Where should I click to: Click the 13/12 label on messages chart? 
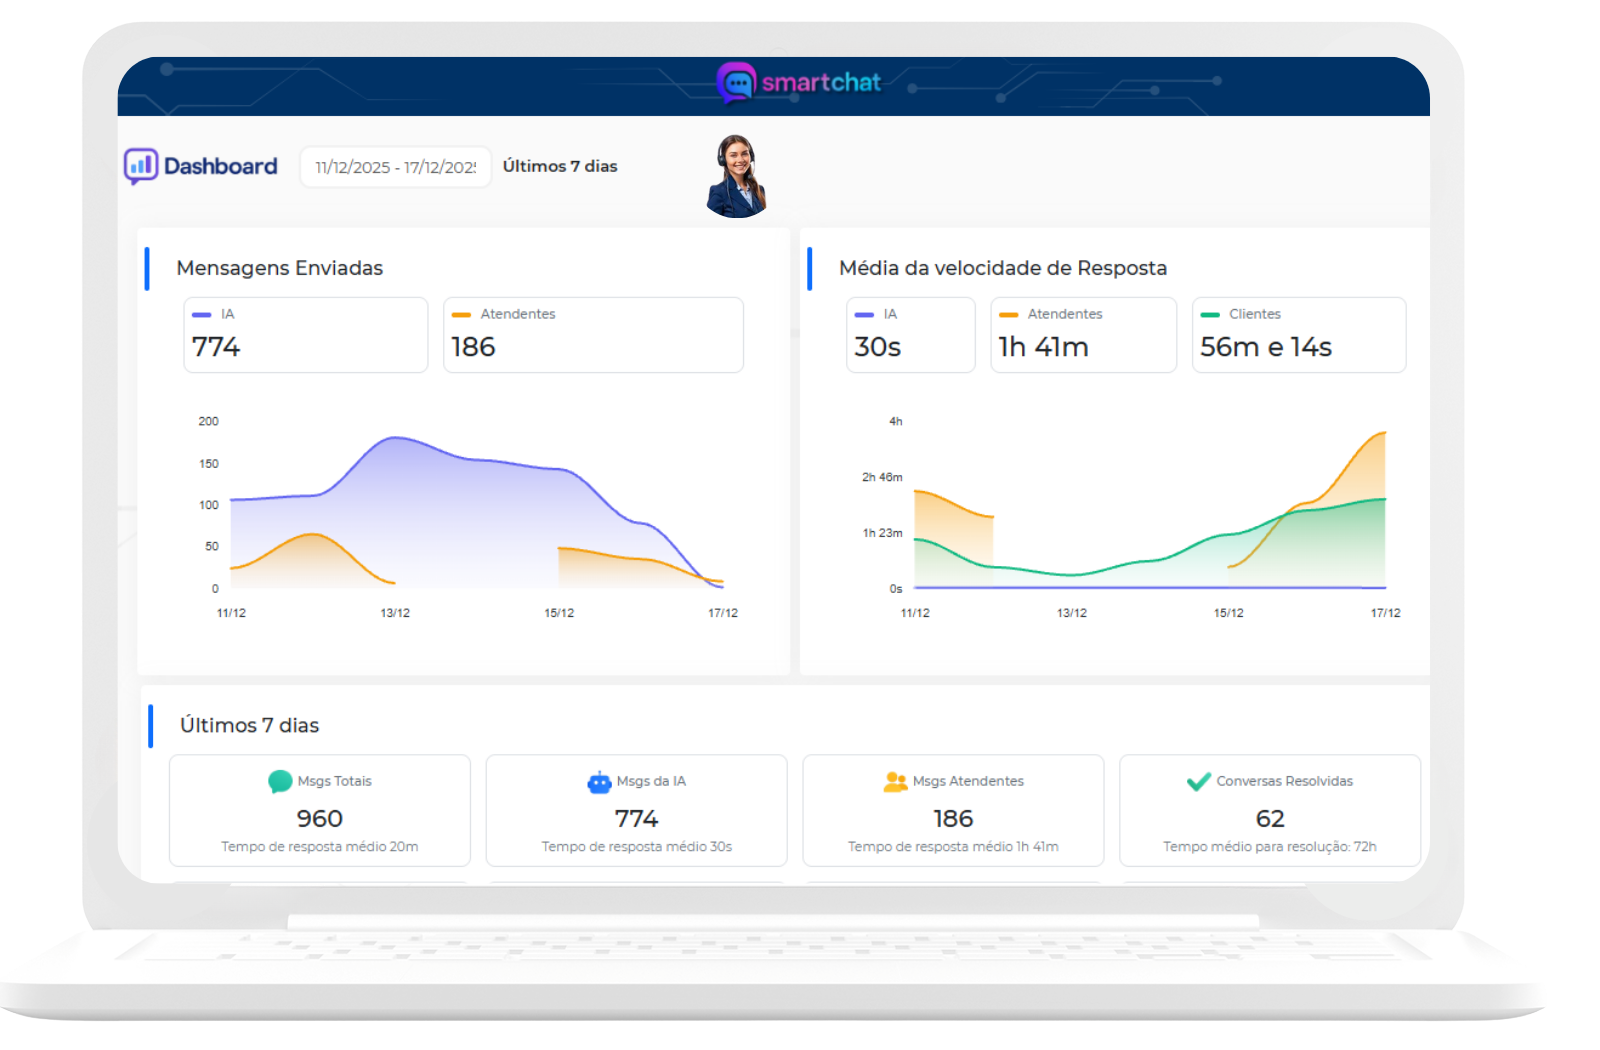[x=395, y=613]
